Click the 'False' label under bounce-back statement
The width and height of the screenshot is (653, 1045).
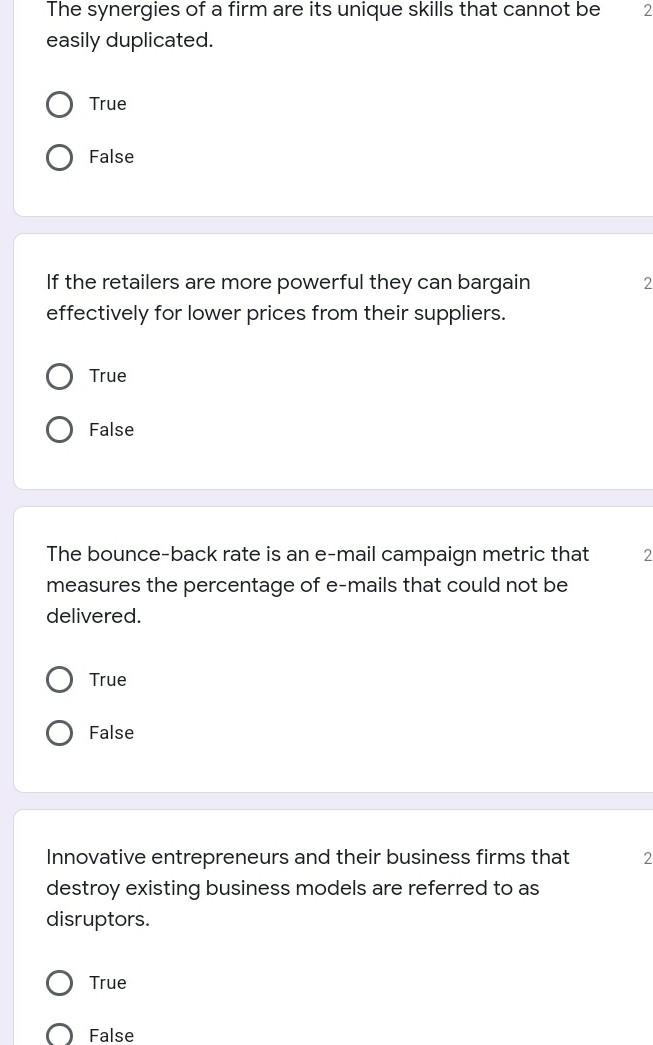[x=111, y=733]
